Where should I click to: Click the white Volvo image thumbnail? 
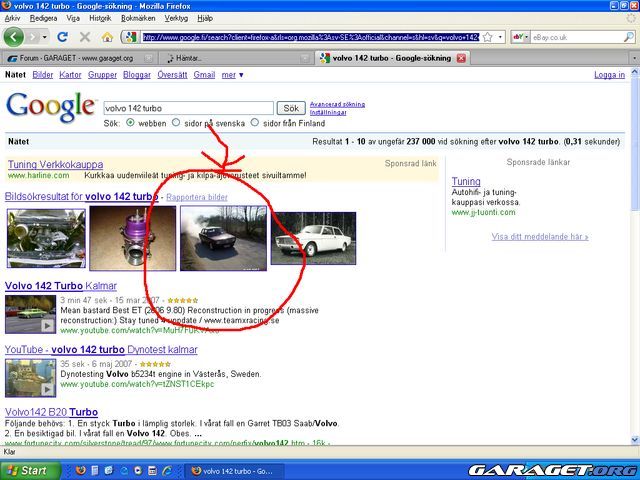[313, 239]
